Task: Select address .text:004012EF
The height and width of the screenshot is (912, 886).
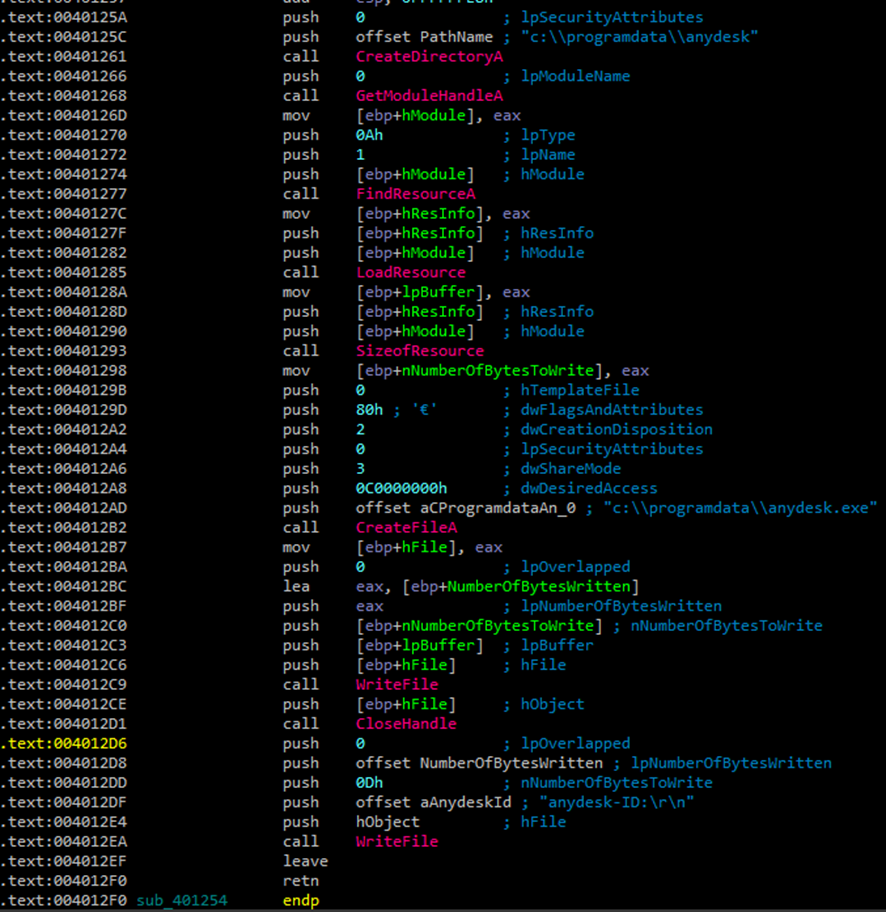Action: coord(63,861)
